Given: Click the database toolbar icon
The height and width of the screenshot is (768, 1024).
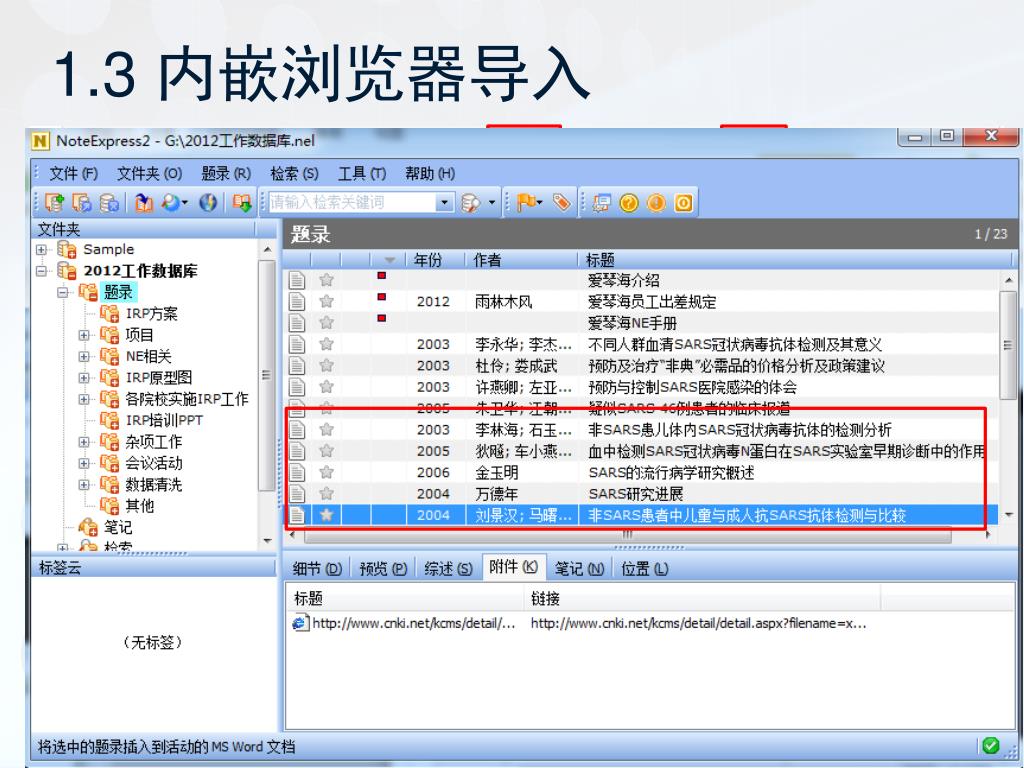Looking at the screenshot, I should pos(109,203).
